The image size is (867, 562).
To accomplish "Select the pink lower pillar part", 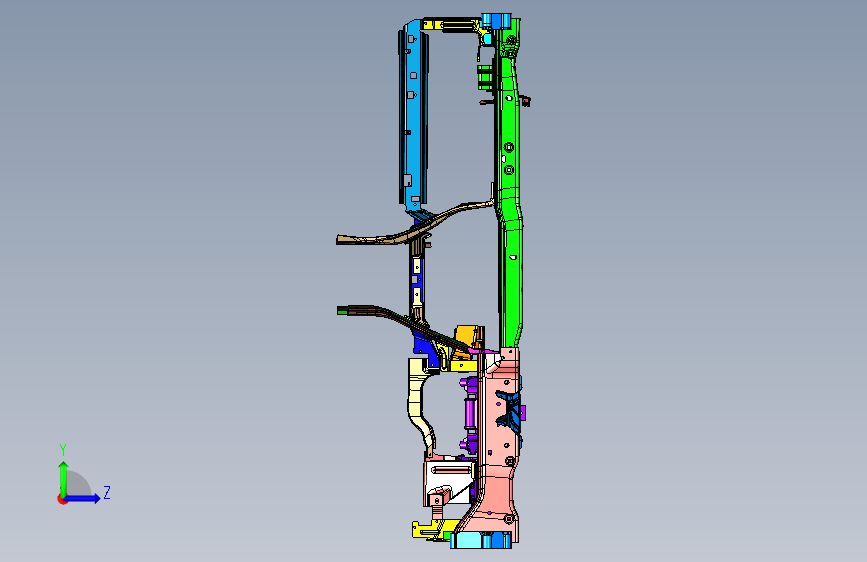I will 498,443.
